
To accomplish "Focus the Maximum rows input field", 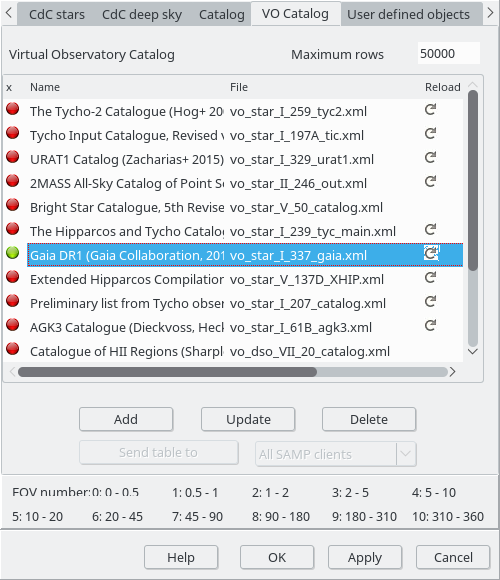I will (449, 54).
